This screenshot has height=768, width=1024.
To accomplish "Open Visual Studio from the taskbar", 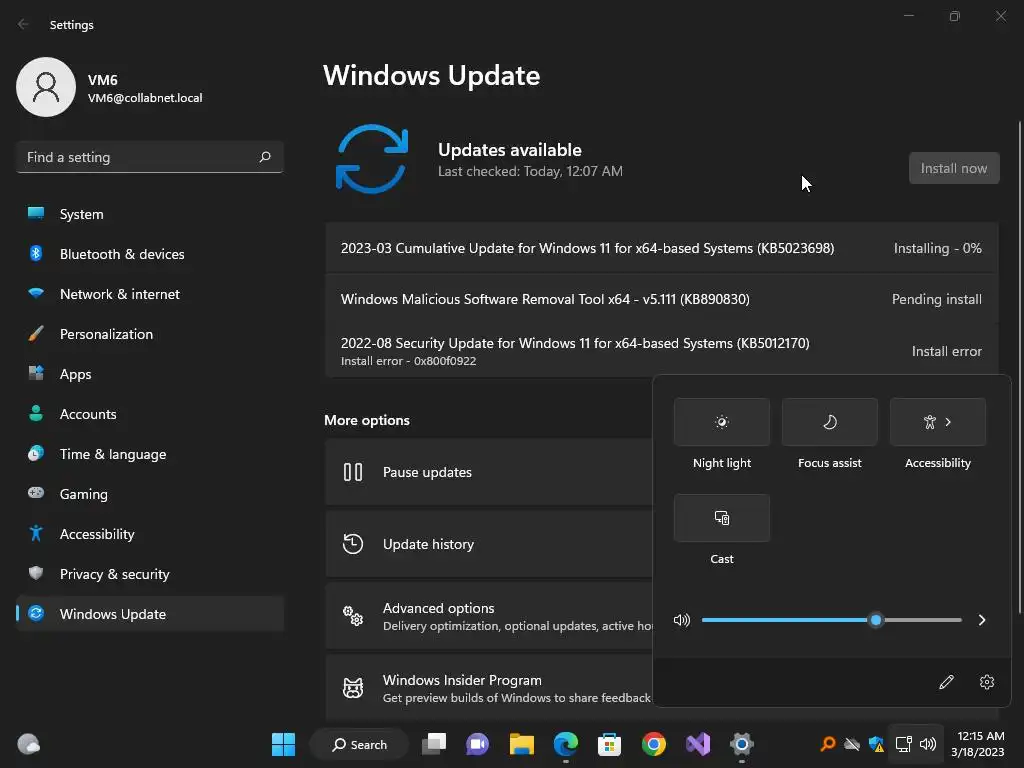I will tap(697, 744).
